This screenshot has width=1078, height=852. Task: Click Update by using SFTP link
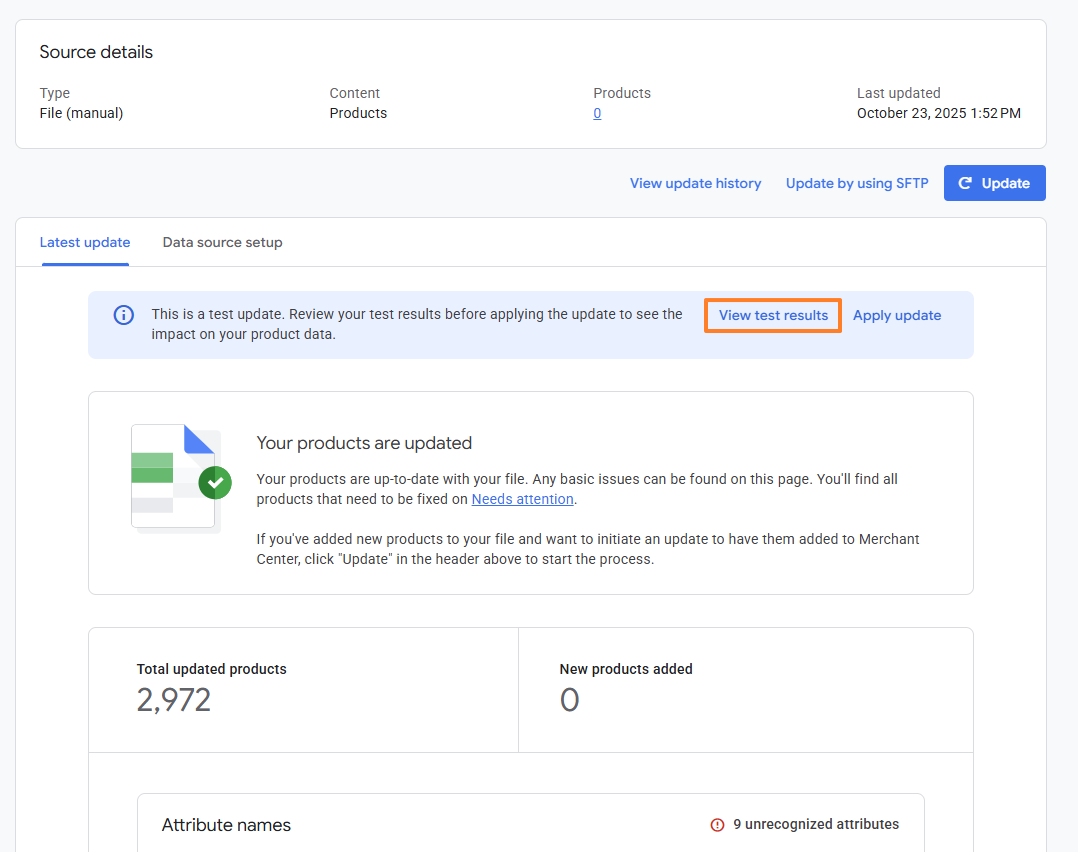pos(857,183)
